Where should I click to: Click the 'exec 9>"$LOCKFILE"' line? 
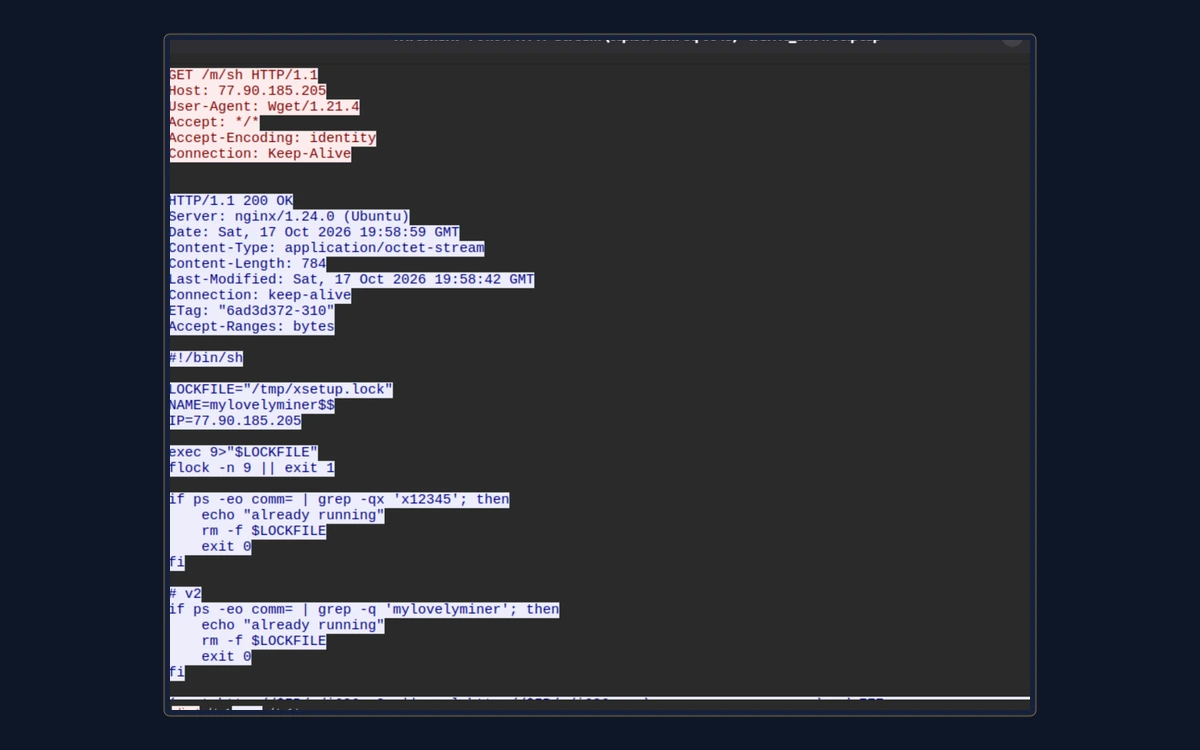(x=243, y=452)
